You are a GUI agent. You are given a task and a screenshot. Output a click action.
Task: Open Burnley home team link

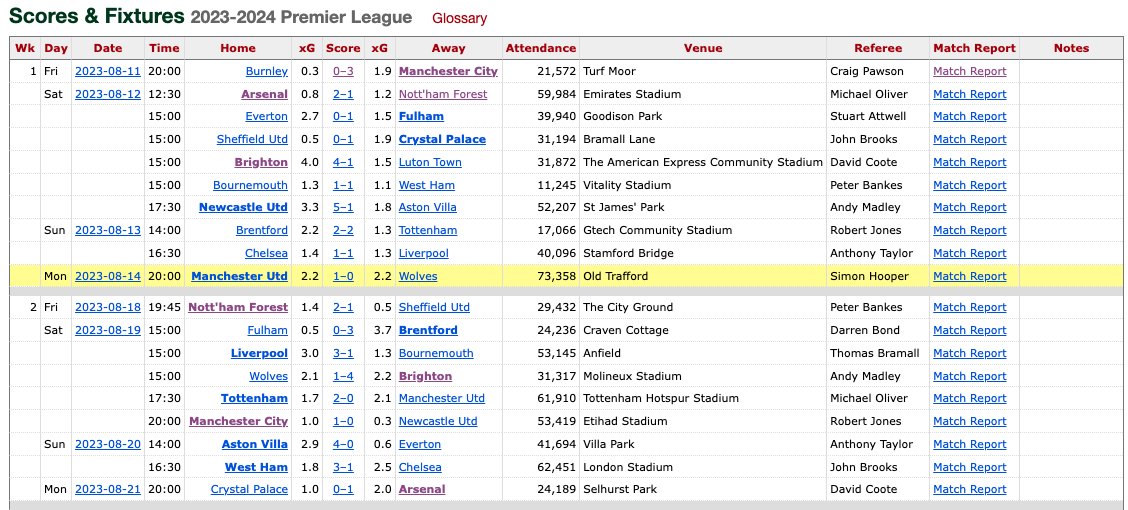266,71
